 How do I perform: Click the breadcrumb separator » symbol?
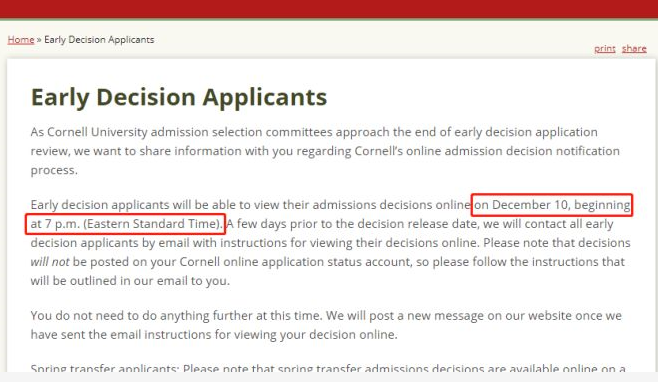pyautogui.click(x=39, y=40)
